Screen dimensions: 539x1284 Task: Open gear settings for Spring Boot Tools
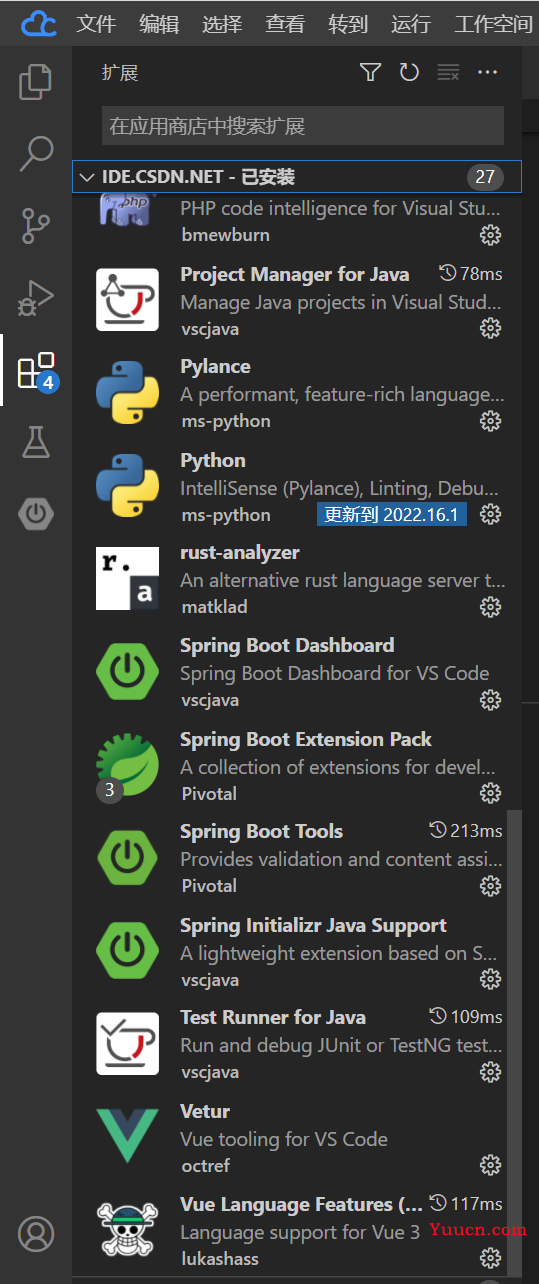490,886
